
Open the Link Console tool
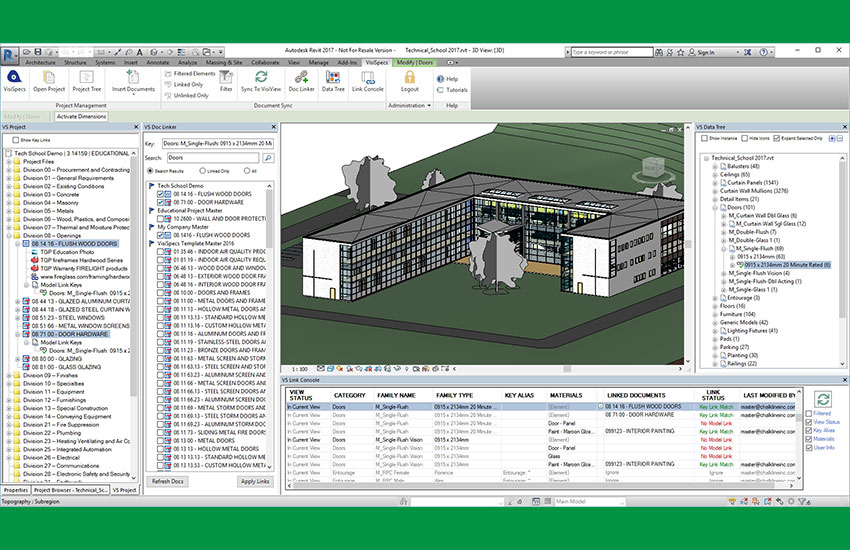(x=367, y=79)
